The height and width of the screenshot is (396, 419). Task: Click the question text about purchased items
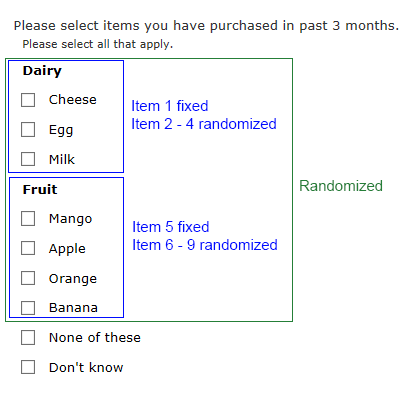pos(206,26)
